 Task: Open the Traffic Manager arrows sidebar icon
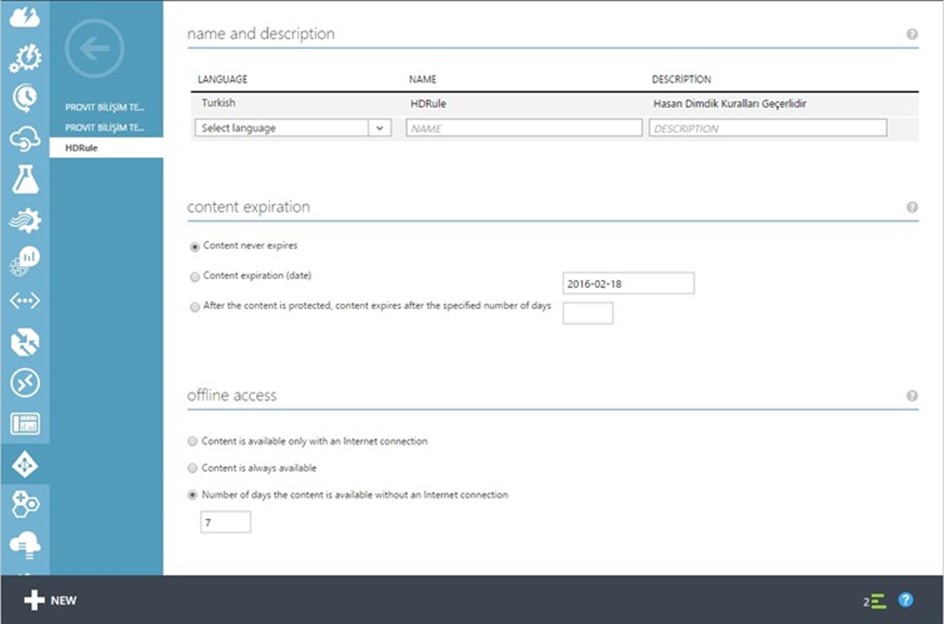pos(25,342)
